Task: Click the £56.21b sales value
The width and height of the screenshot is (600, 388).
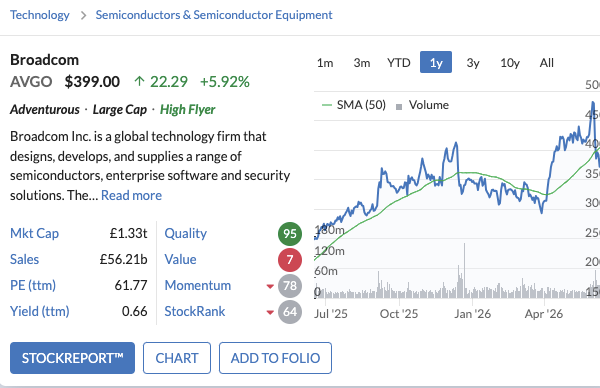Action: 123,259
